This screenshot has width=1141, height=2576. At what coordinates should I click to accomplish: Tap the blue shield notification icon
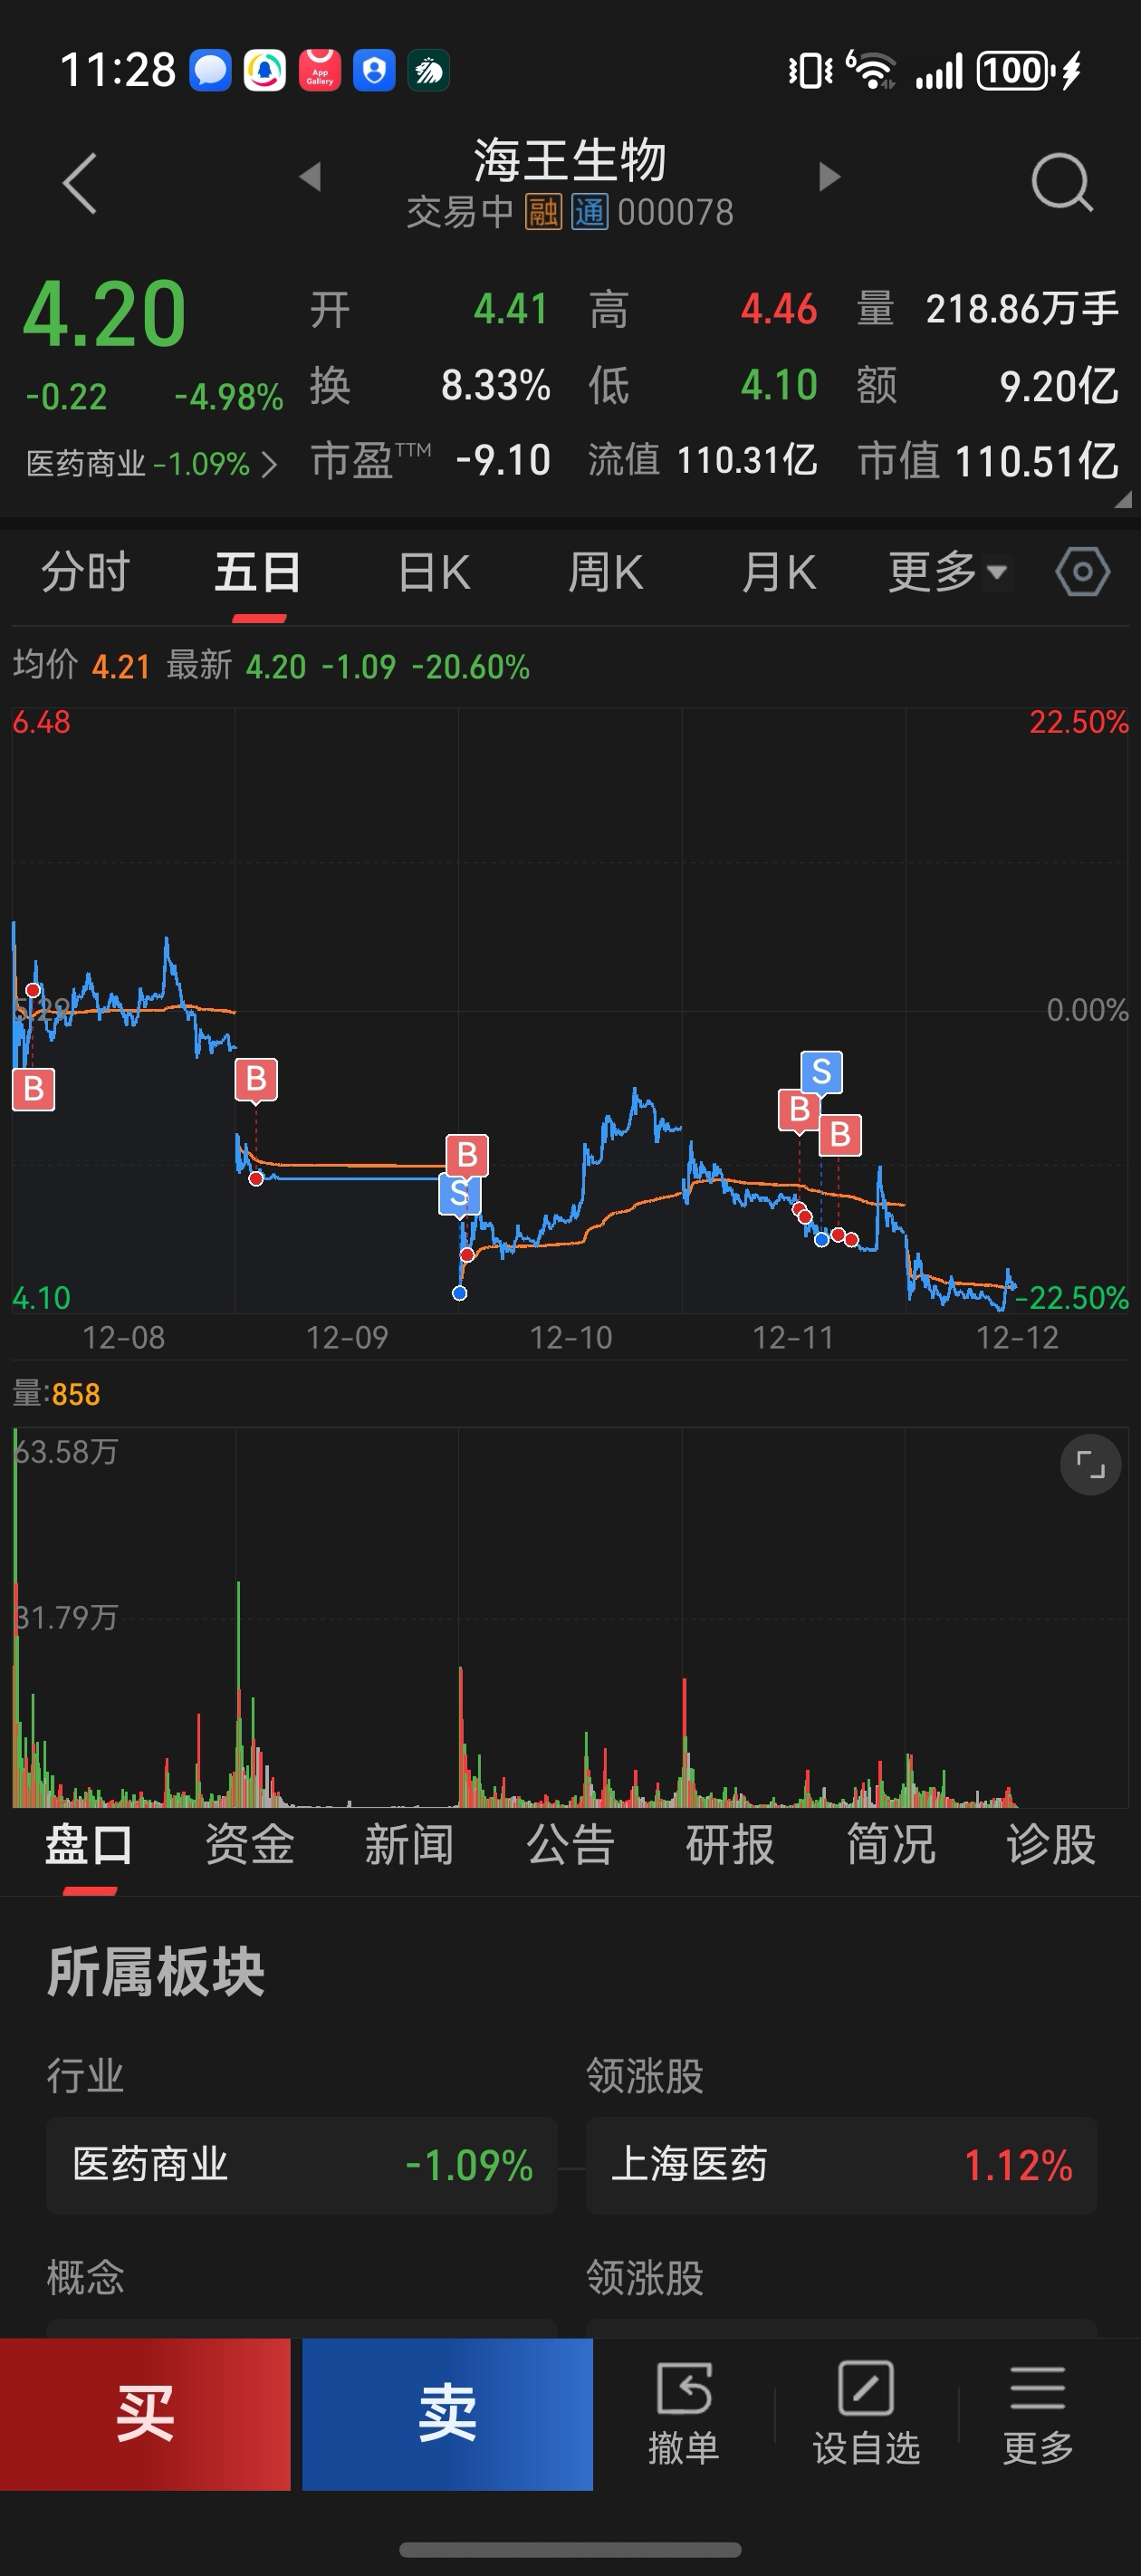374,71
